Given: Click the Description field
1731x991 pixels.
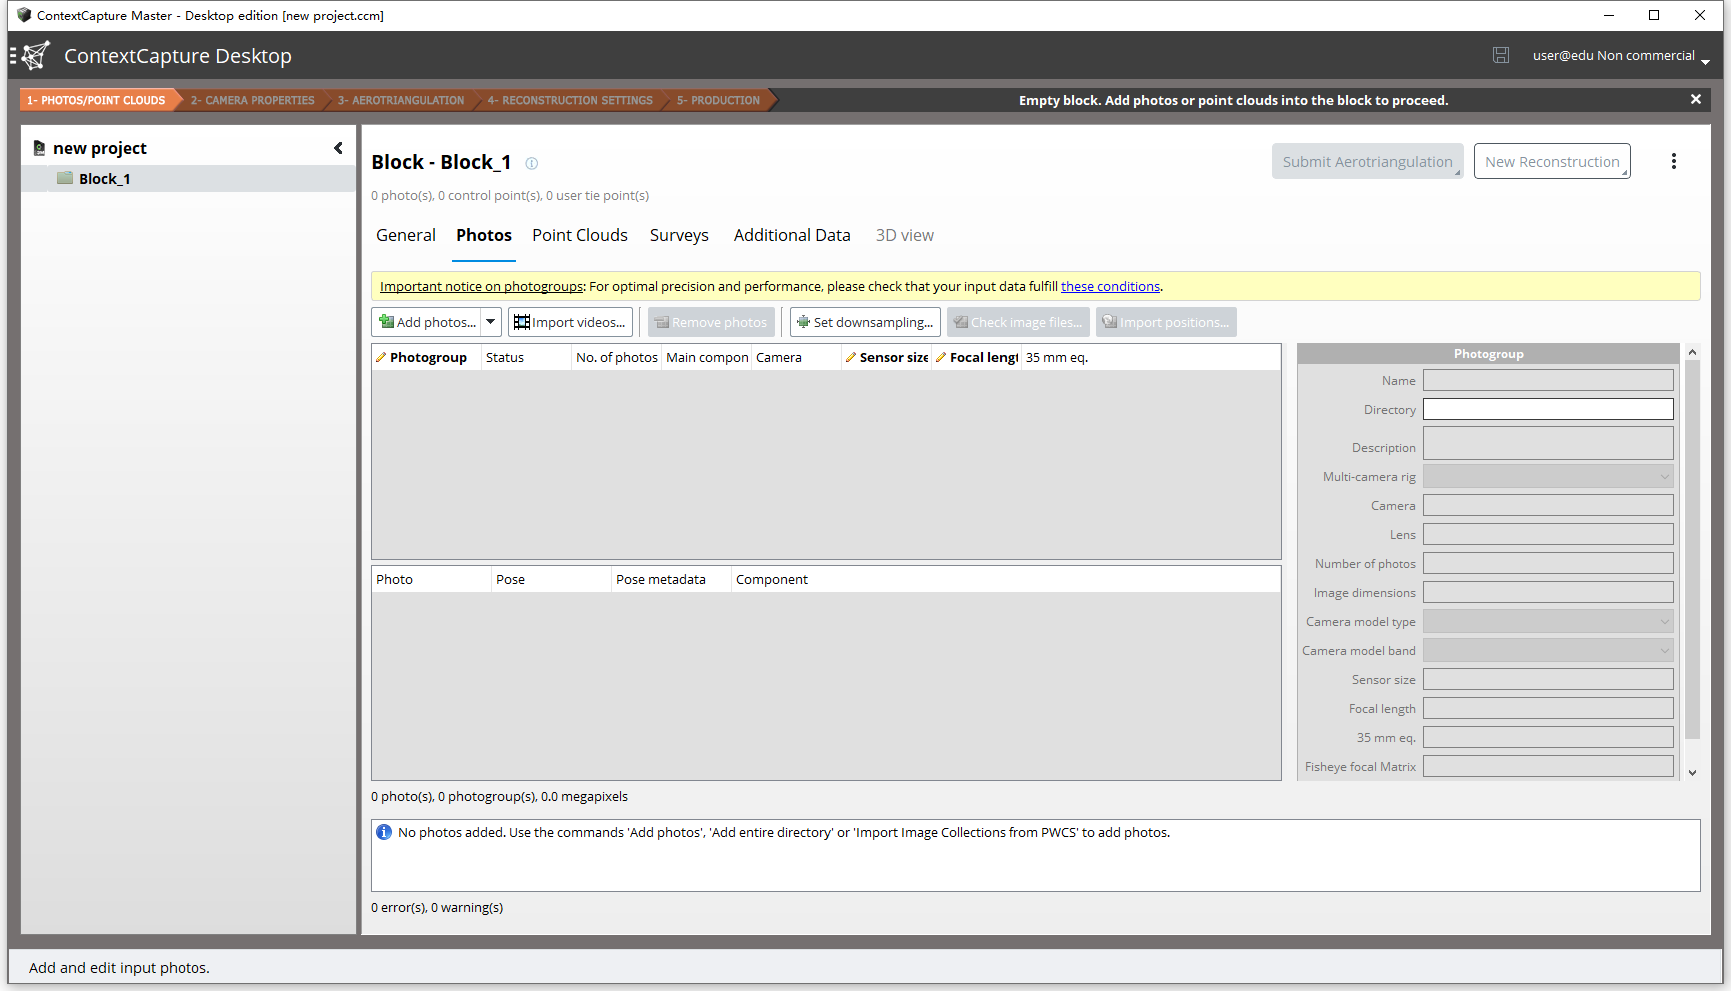Looking at the screenshot, I should 1548,443.
